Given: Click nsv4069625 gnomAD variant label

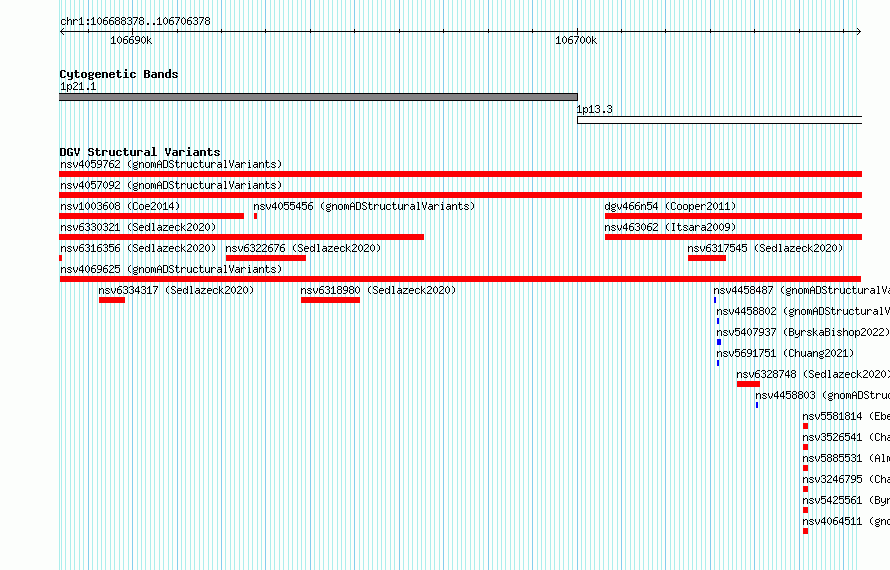Looking at the screenshot, I should click(171, 269).
